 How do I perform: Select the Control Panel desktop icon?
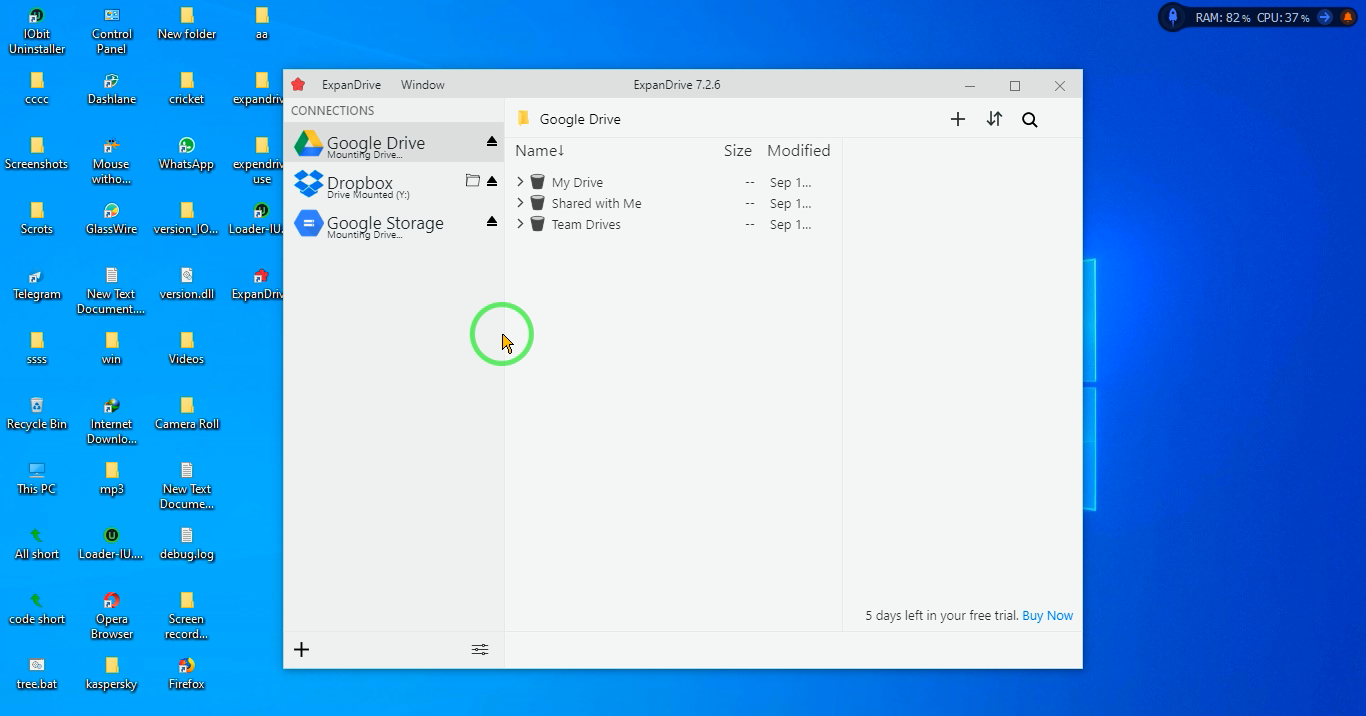coord(112,31)
